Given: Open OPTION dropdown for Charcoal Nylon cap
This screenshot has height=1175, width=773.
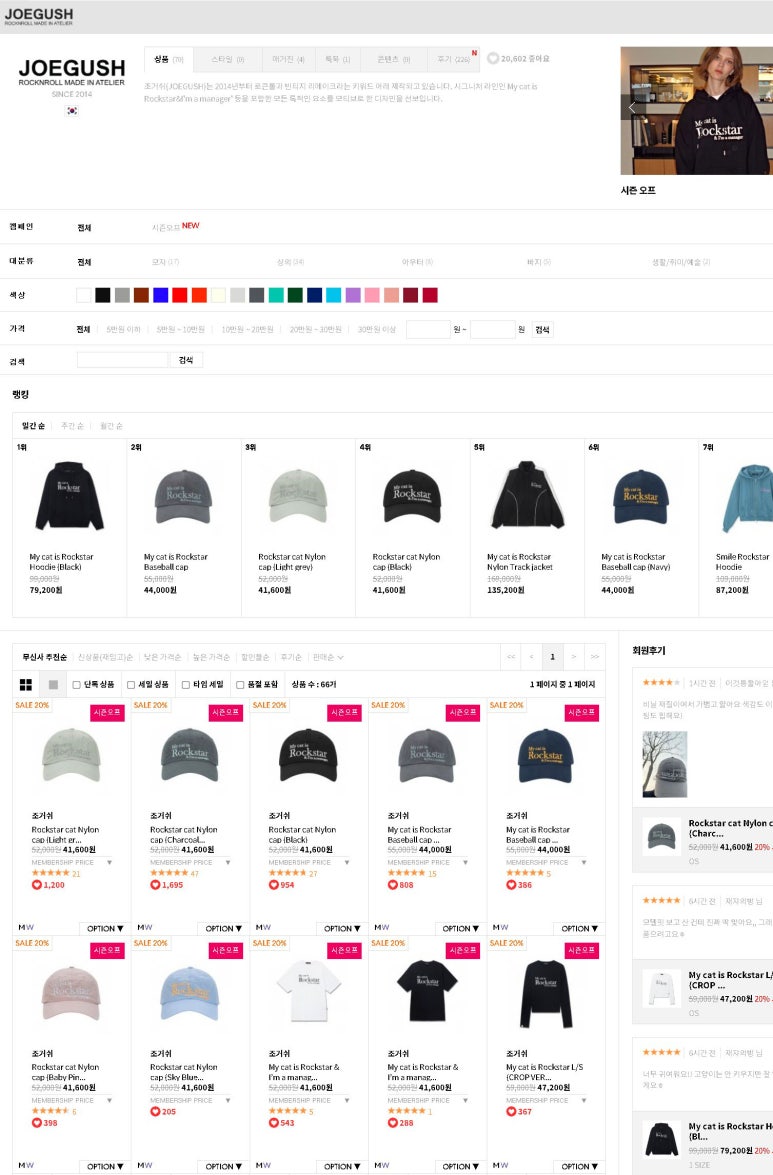Looking at the screenshot, I should click(x=223, y=928).
